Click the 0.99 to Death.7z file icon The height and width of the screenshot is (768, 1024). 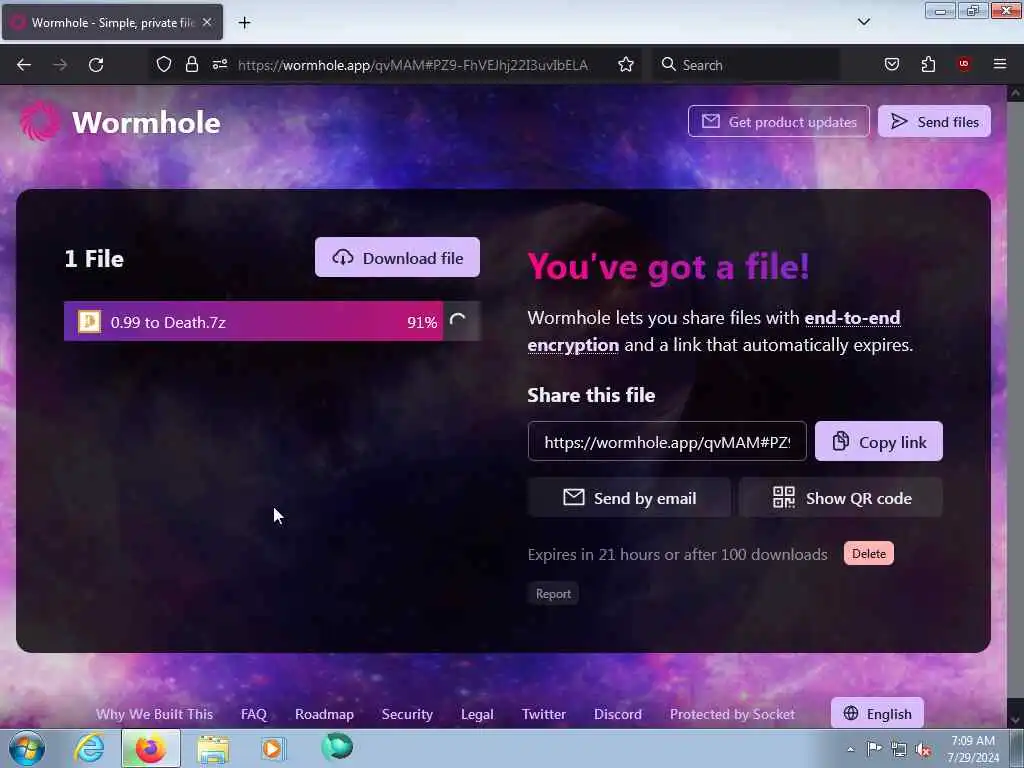(89, 321)
